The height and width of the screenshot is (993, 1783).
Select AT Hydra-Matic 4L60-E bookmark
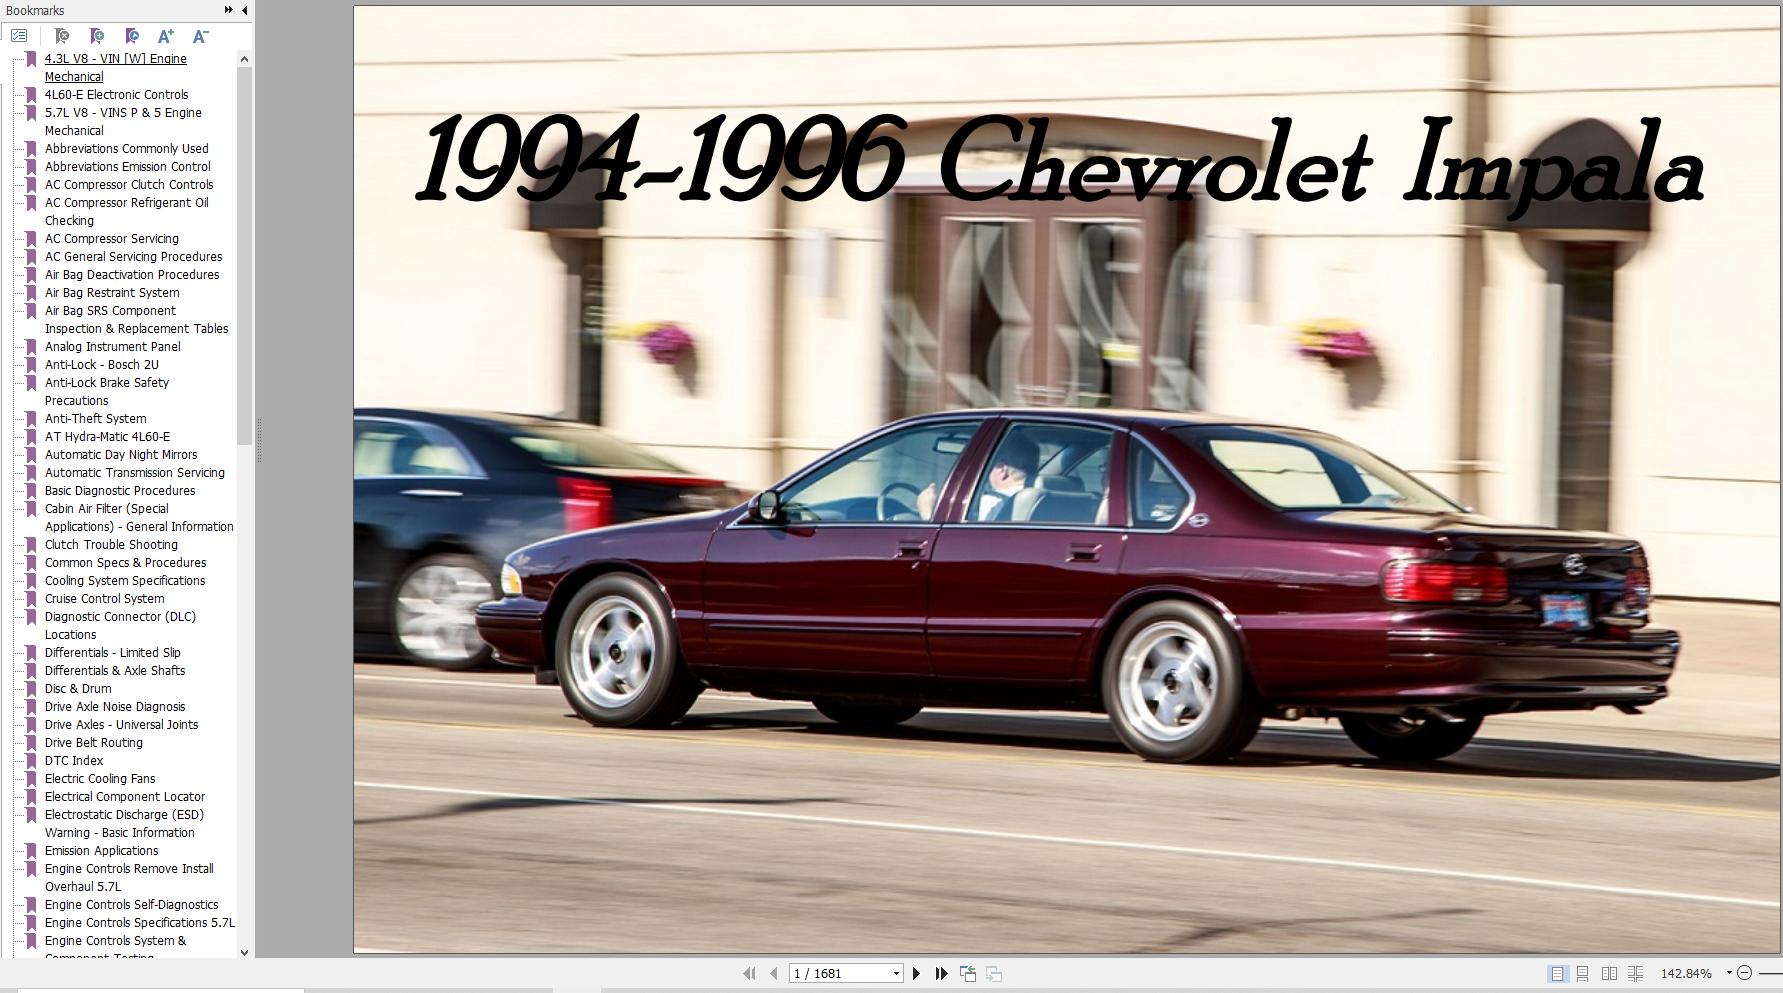107,436
